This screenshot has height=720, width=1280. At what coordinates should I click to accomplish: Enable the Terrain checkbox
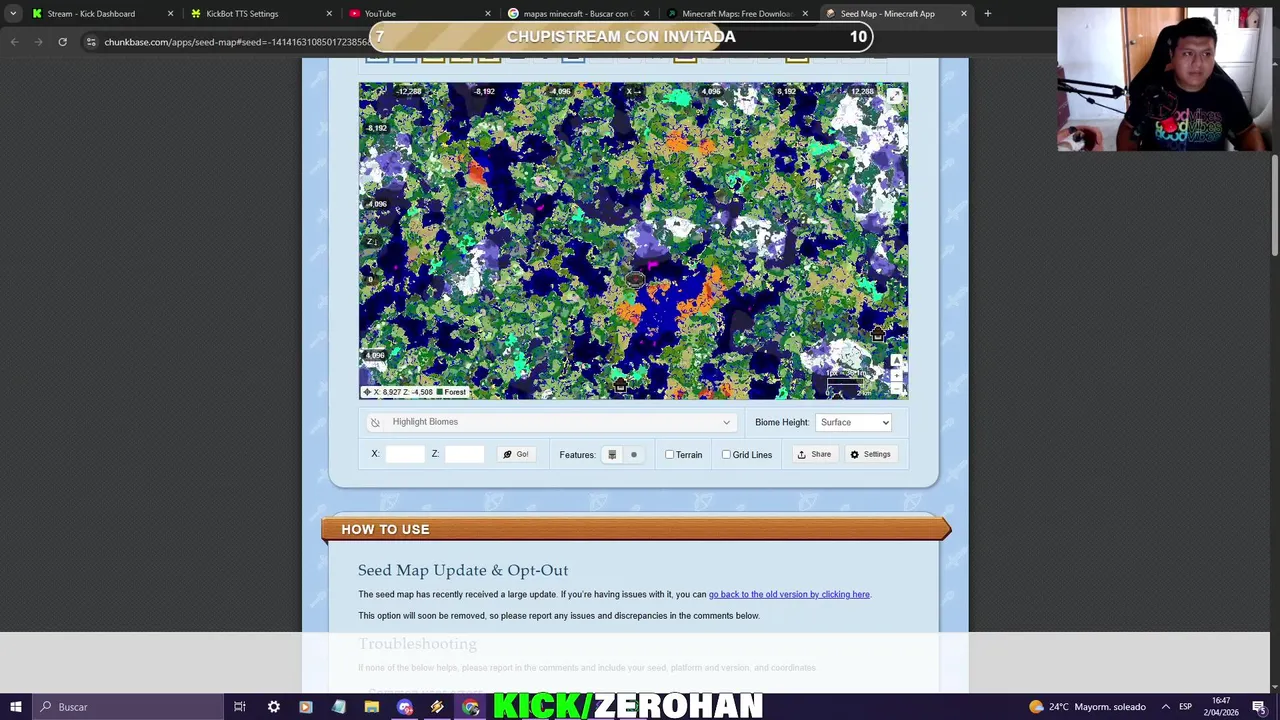(670, 455)
